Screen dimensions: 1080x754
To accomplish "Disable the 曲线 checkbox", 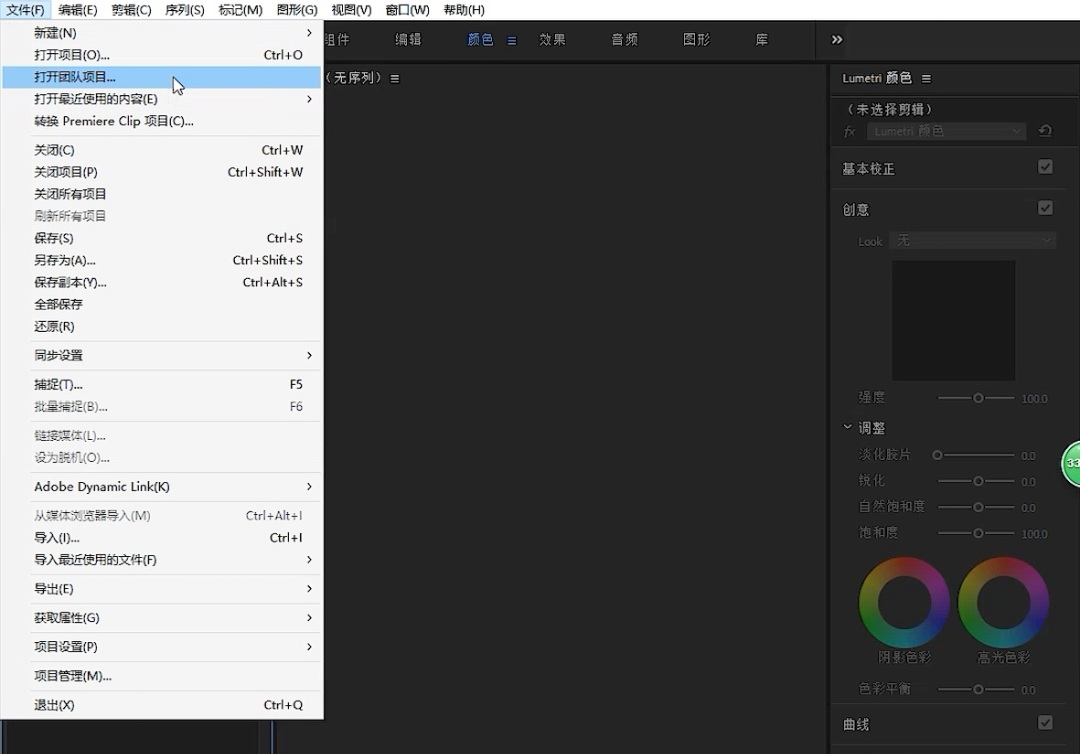I will [1045, 722].
